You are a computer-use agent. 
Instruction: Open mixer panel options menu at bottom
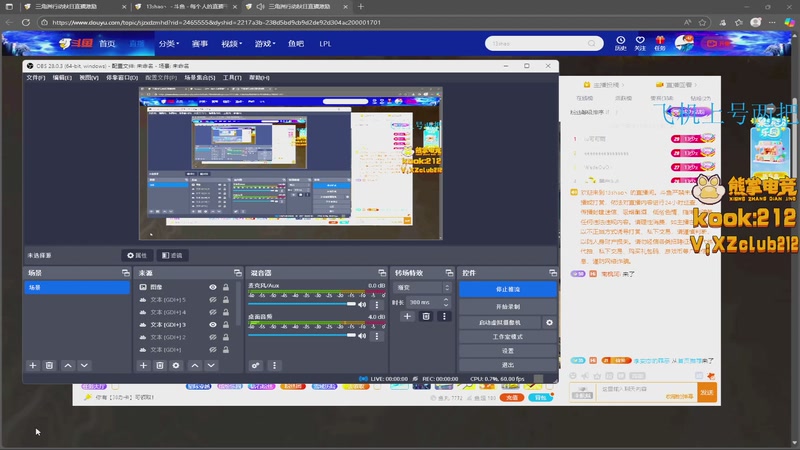tap(274, 365)
